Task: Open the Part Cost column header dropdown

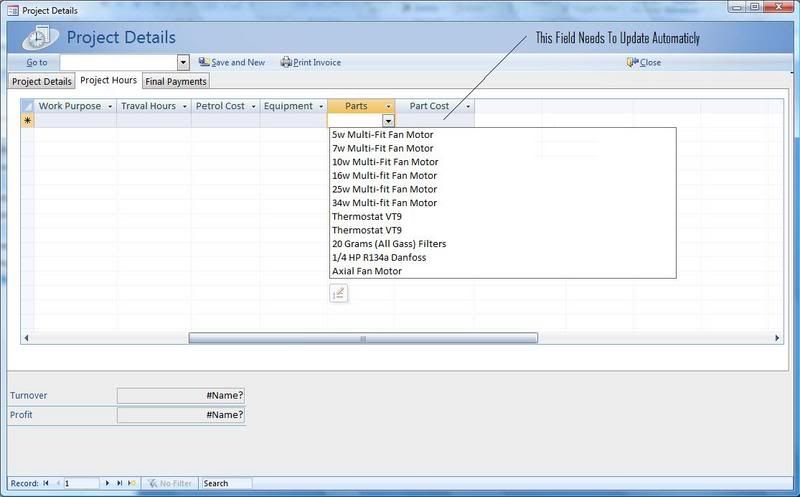Action: [x=467, y=106]
